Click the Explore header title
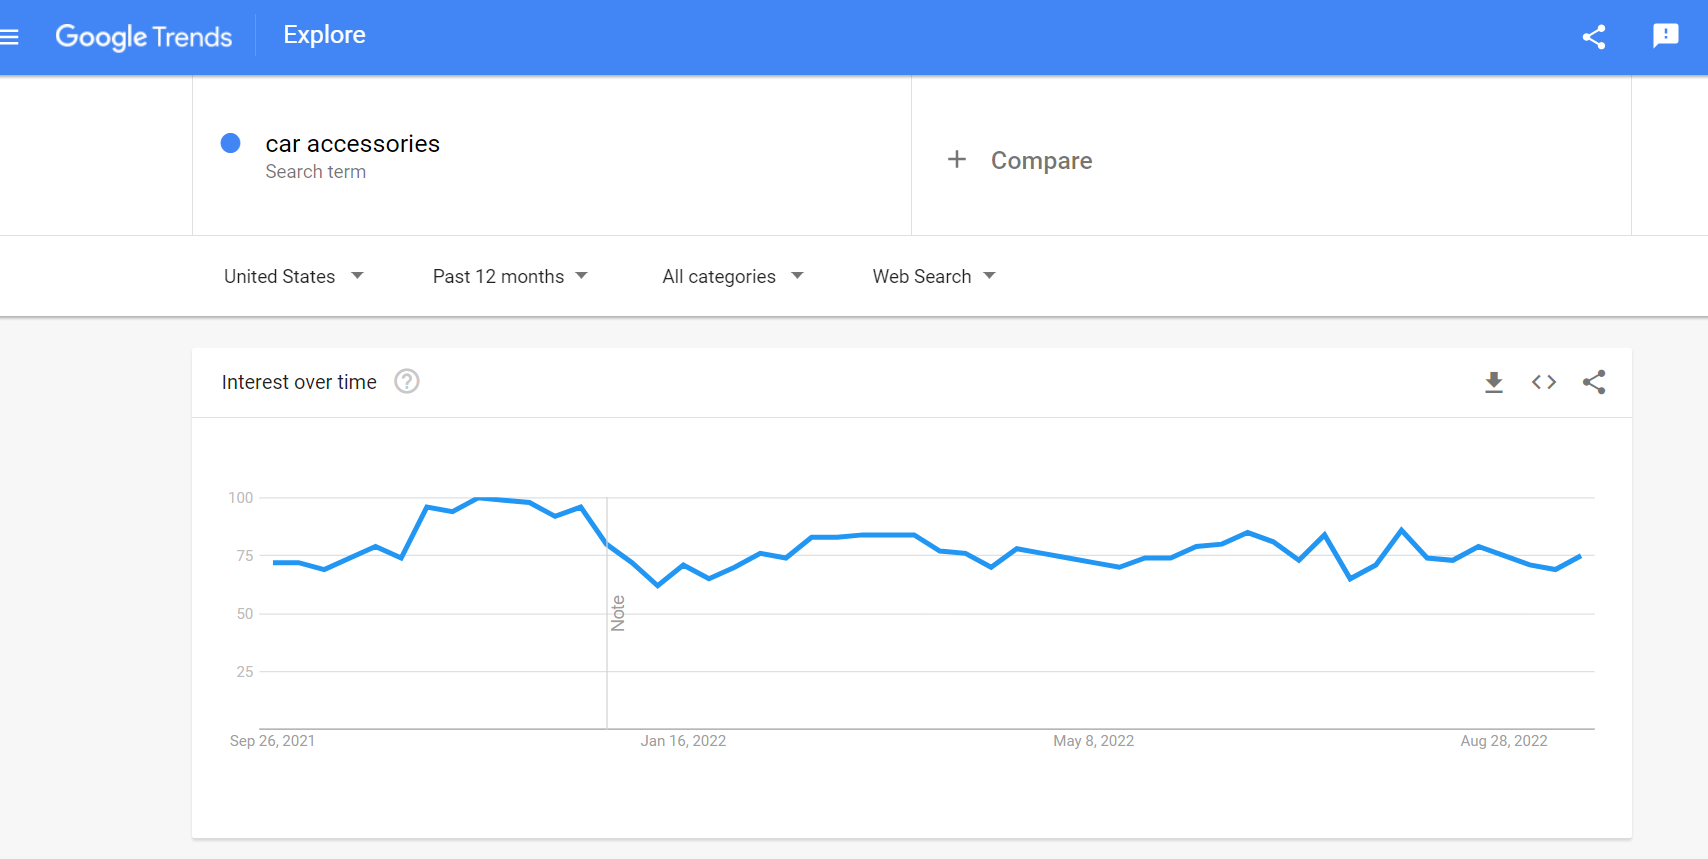Screen dimensions: 1708x859 (x=324, y=35)
